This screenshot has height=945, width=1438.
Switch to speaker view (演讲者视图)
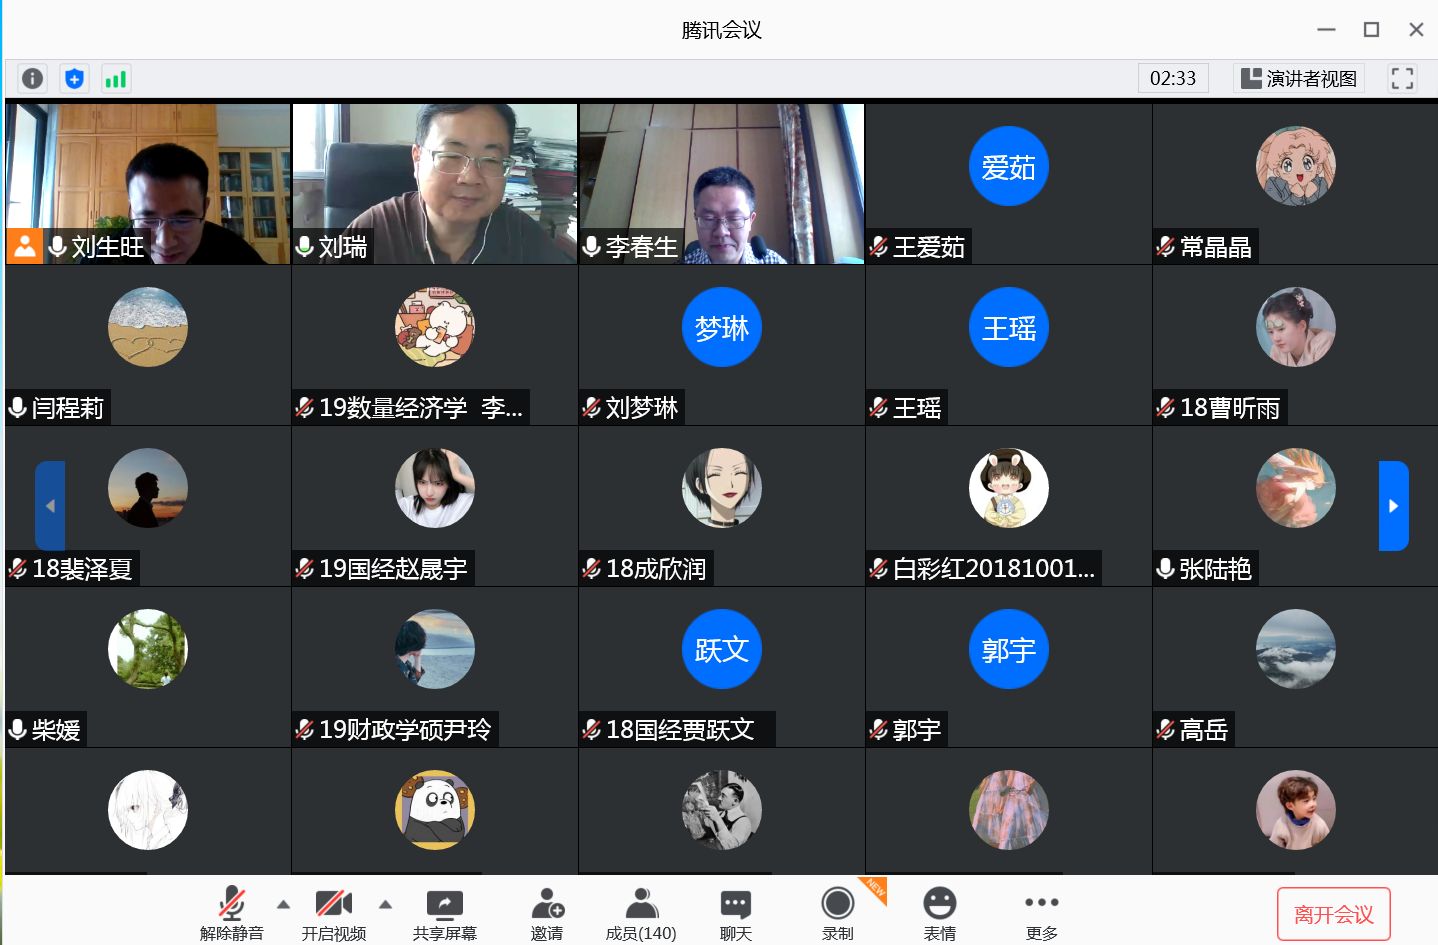[1299, 78]
